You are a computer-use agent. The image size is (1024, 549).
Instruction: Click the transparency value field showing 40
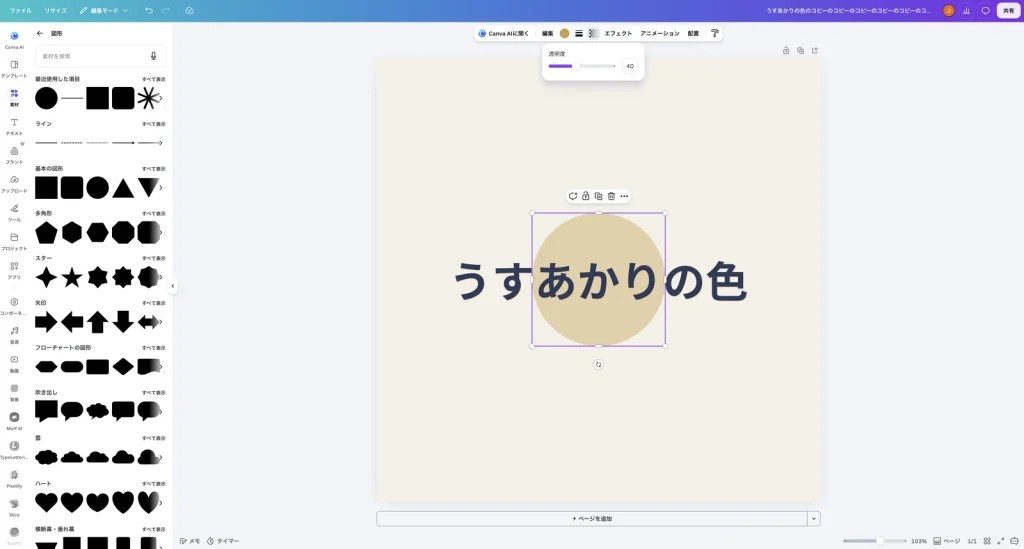click(630, 66)
